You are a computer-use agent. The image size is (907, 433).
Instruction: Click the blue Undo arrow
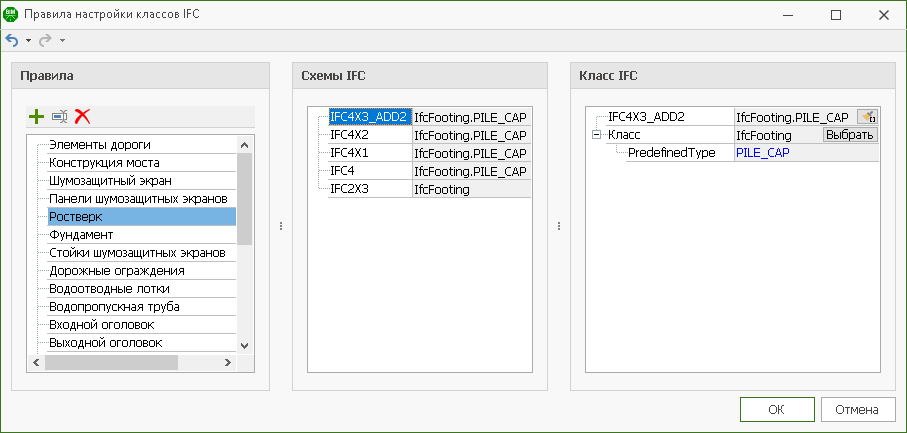tap(12, 40)
